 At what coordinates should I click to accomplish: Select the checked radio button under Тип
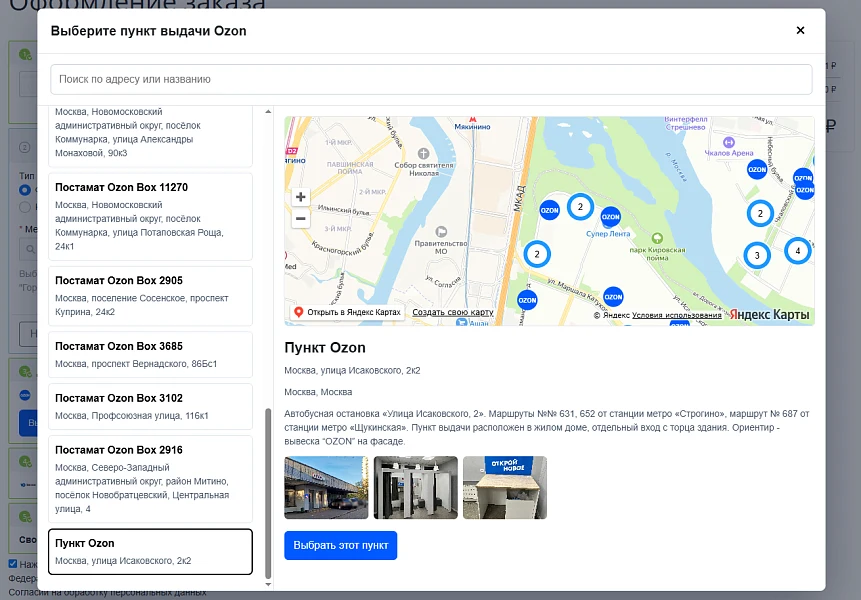(25, 190)
